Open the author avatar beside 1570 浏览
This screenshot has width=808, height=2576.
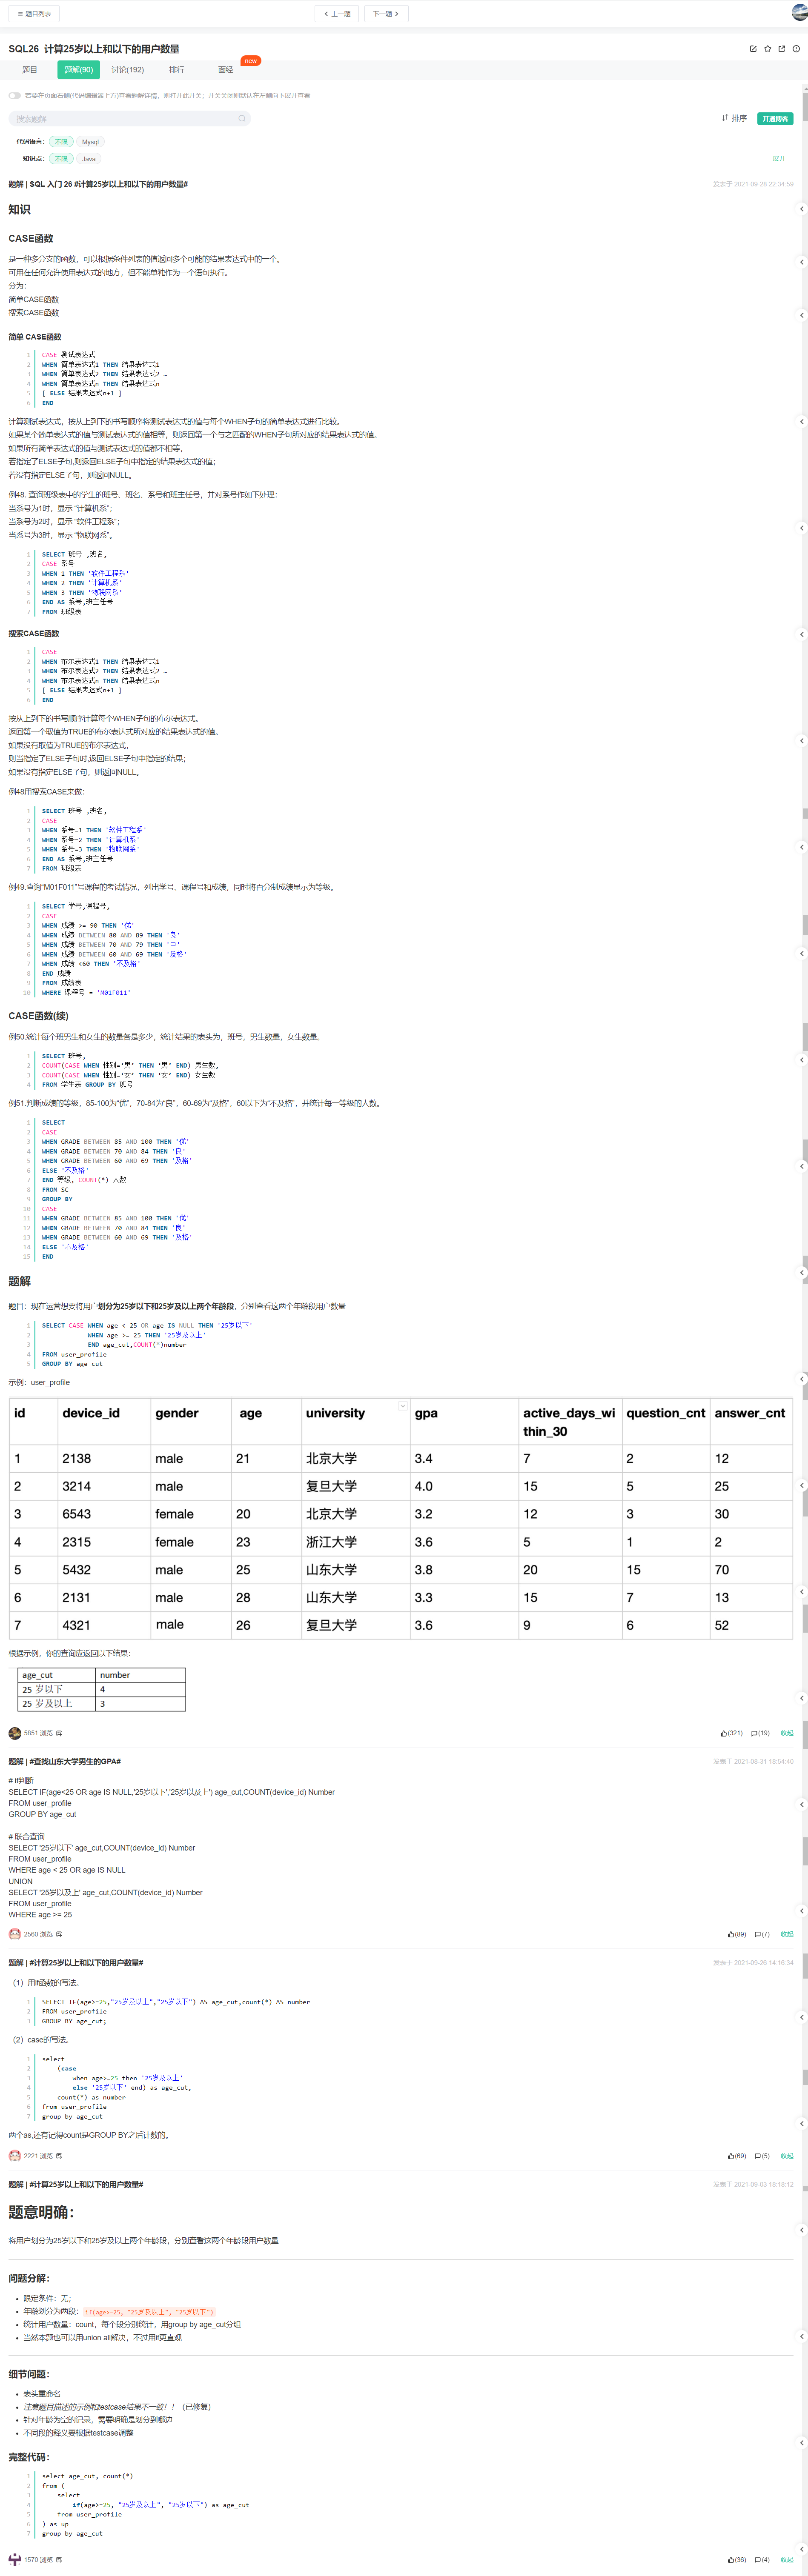pyautogui.click(x=14, y=2559)
